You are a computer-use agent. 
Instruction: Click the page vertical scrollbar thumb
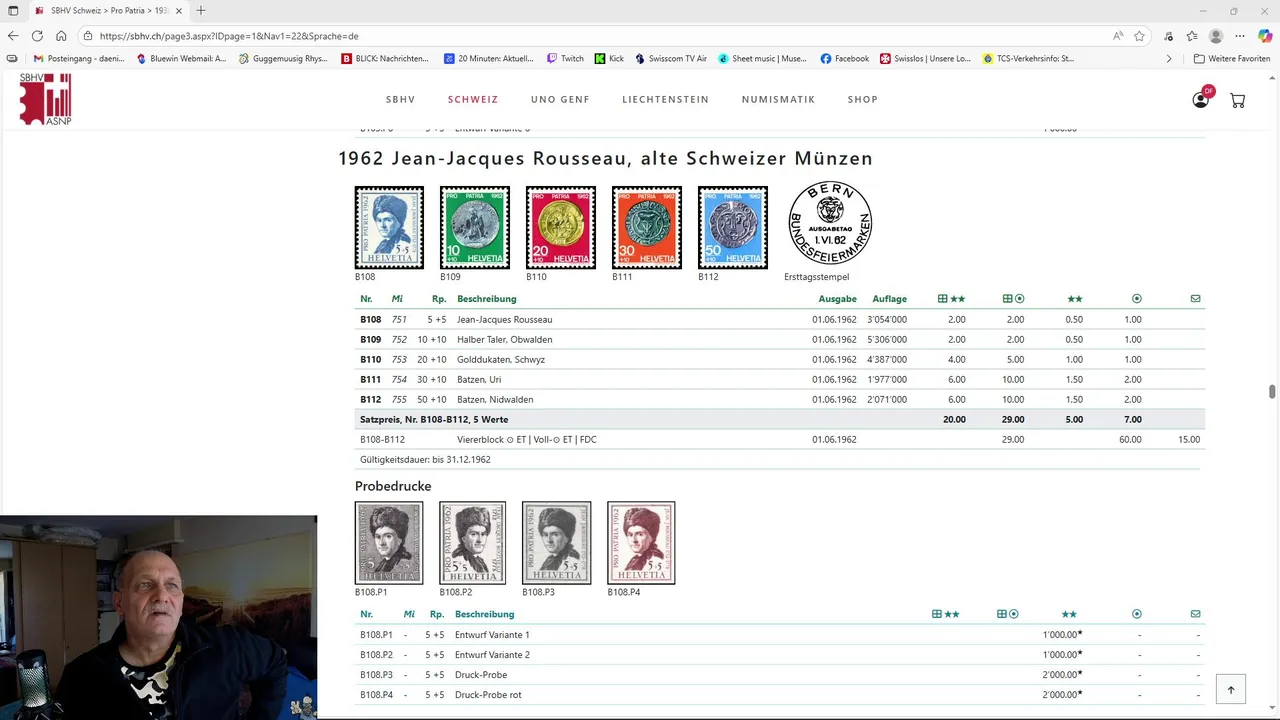pos(1272,392)
